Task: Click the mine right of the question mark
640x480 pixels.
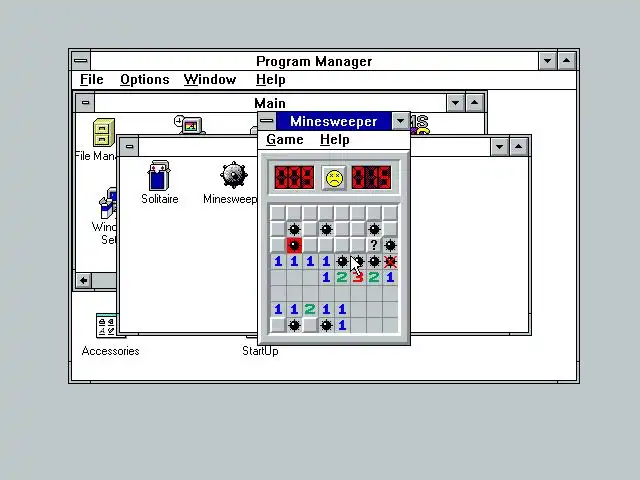Action: click(390, 245)
